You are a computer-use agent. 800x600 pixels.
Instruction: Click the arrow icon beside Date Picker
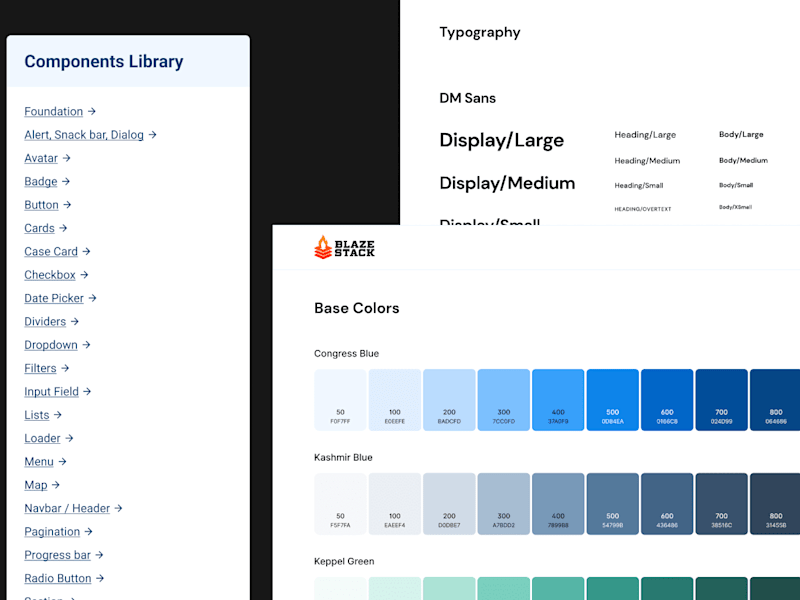coord(92,298)
